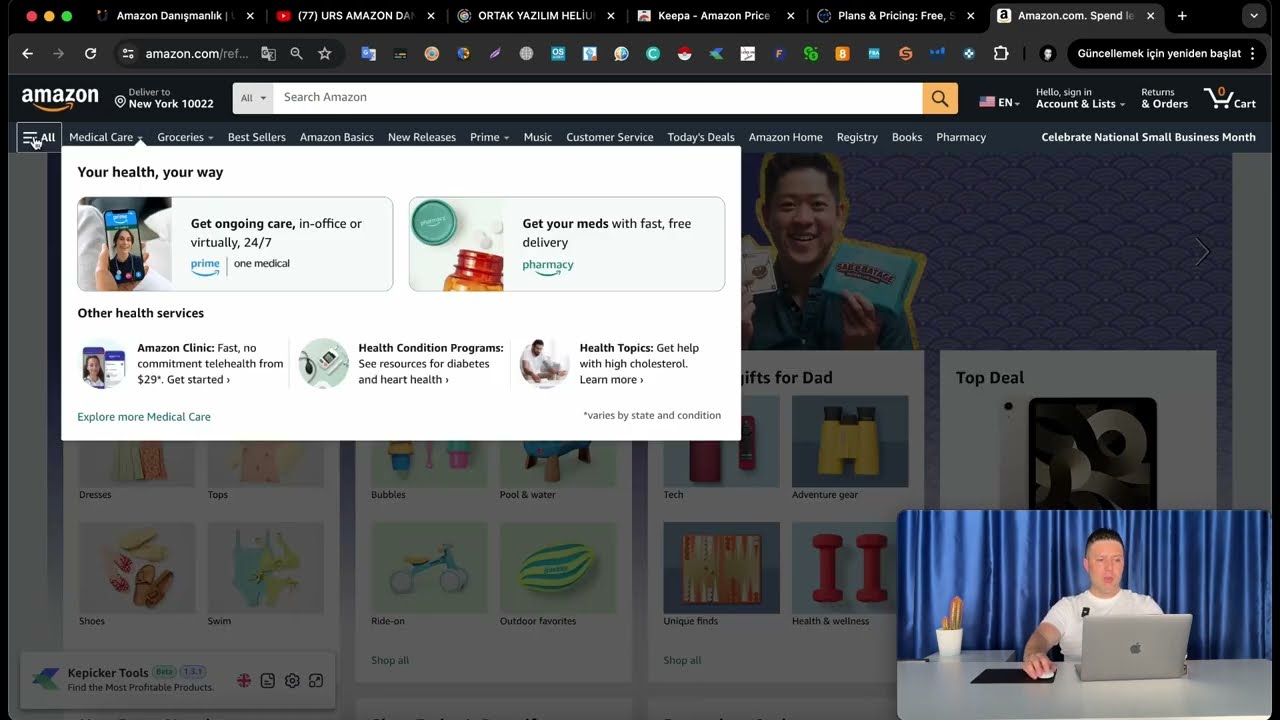Click the Kepicker Tools UK flag language icon
Image resolution: width=1280 pixels, height=720 pixels.
(244, 680)
